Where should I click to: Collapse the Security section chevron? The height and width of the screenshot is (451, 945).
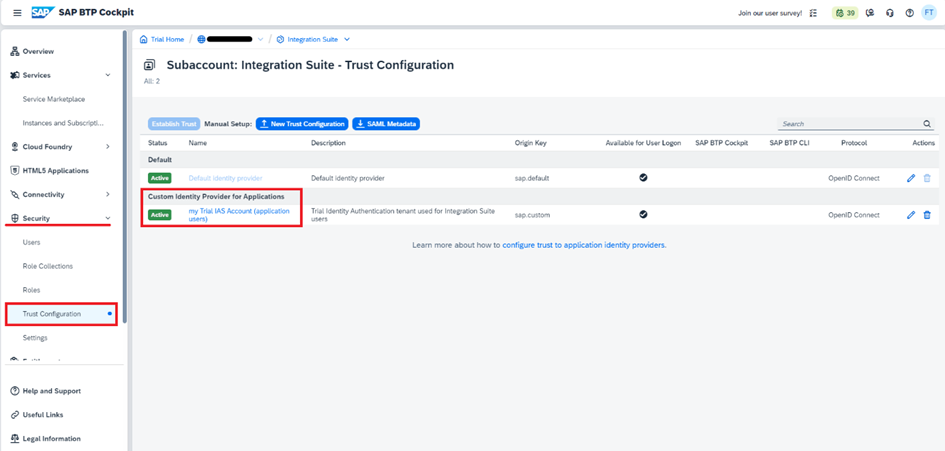pos(108,218)
